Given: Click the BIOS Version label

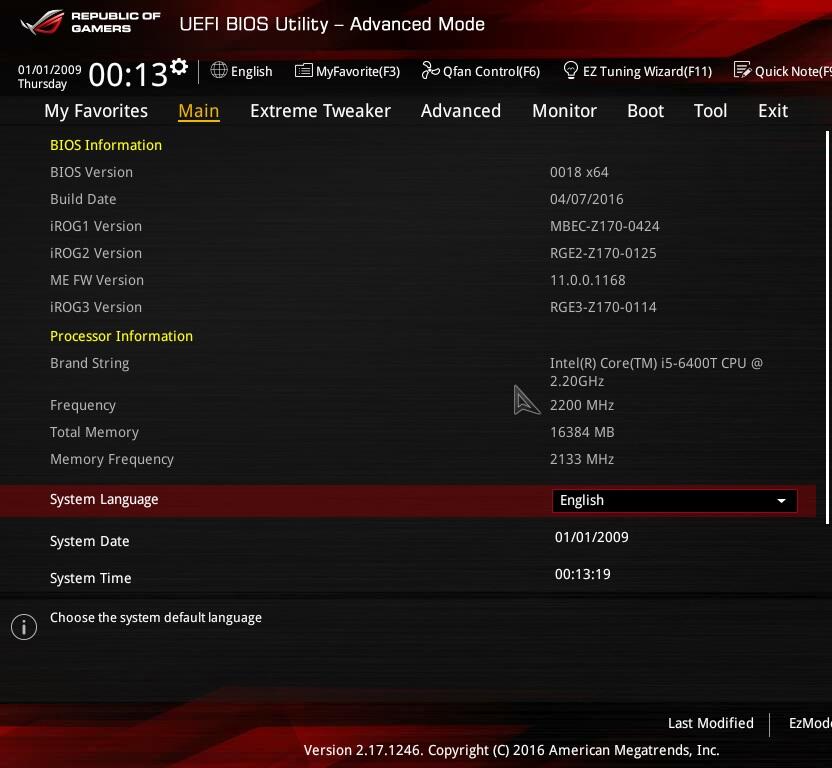Looking at the screenshot, I should tap(91, 172).
